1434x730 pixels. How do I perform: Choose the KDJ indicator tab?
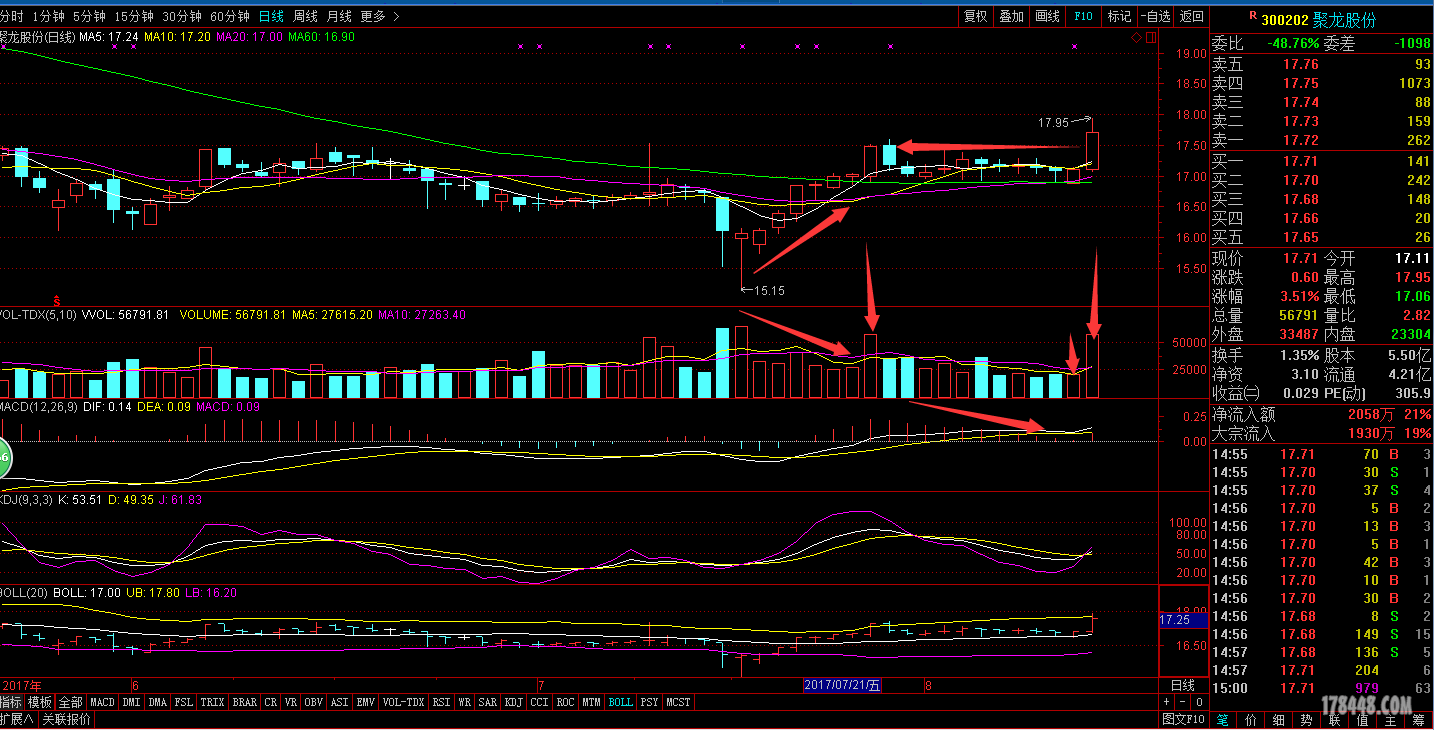[513, 702]
